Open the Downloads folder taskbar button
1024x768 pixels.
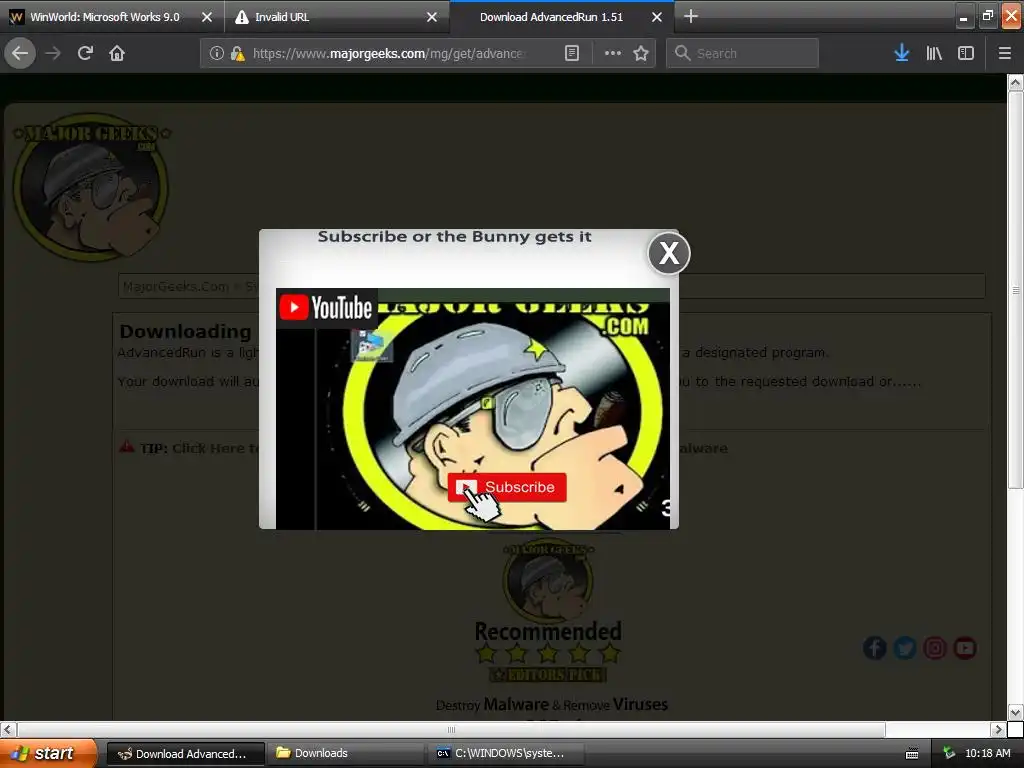(x=345, y=754)
